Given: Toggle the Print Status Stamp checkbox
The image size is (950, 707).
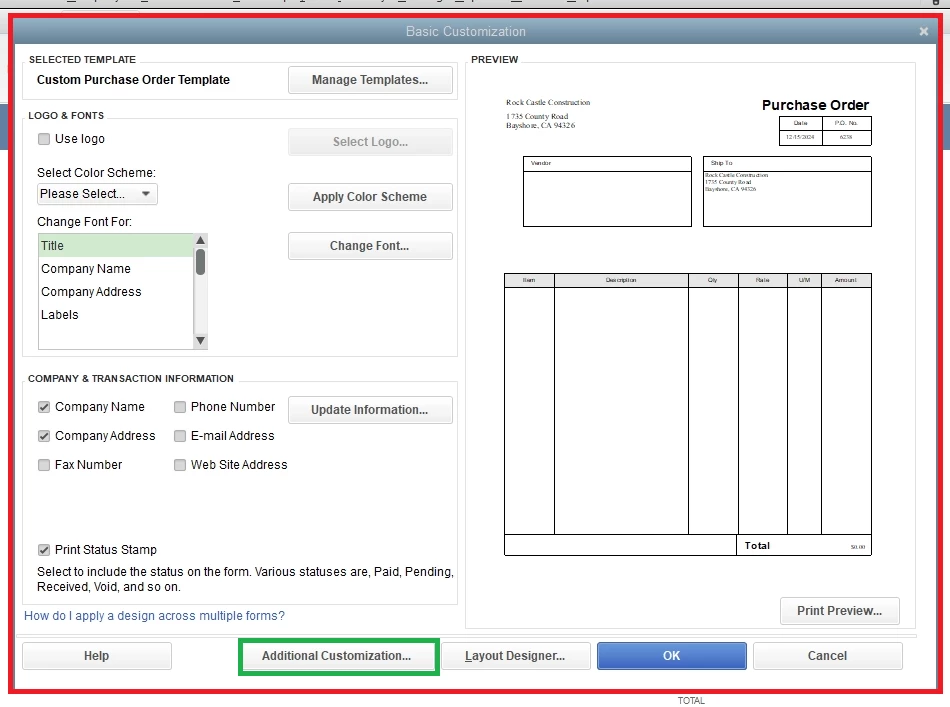Looking at the screenshot, I should coord(44,550).
